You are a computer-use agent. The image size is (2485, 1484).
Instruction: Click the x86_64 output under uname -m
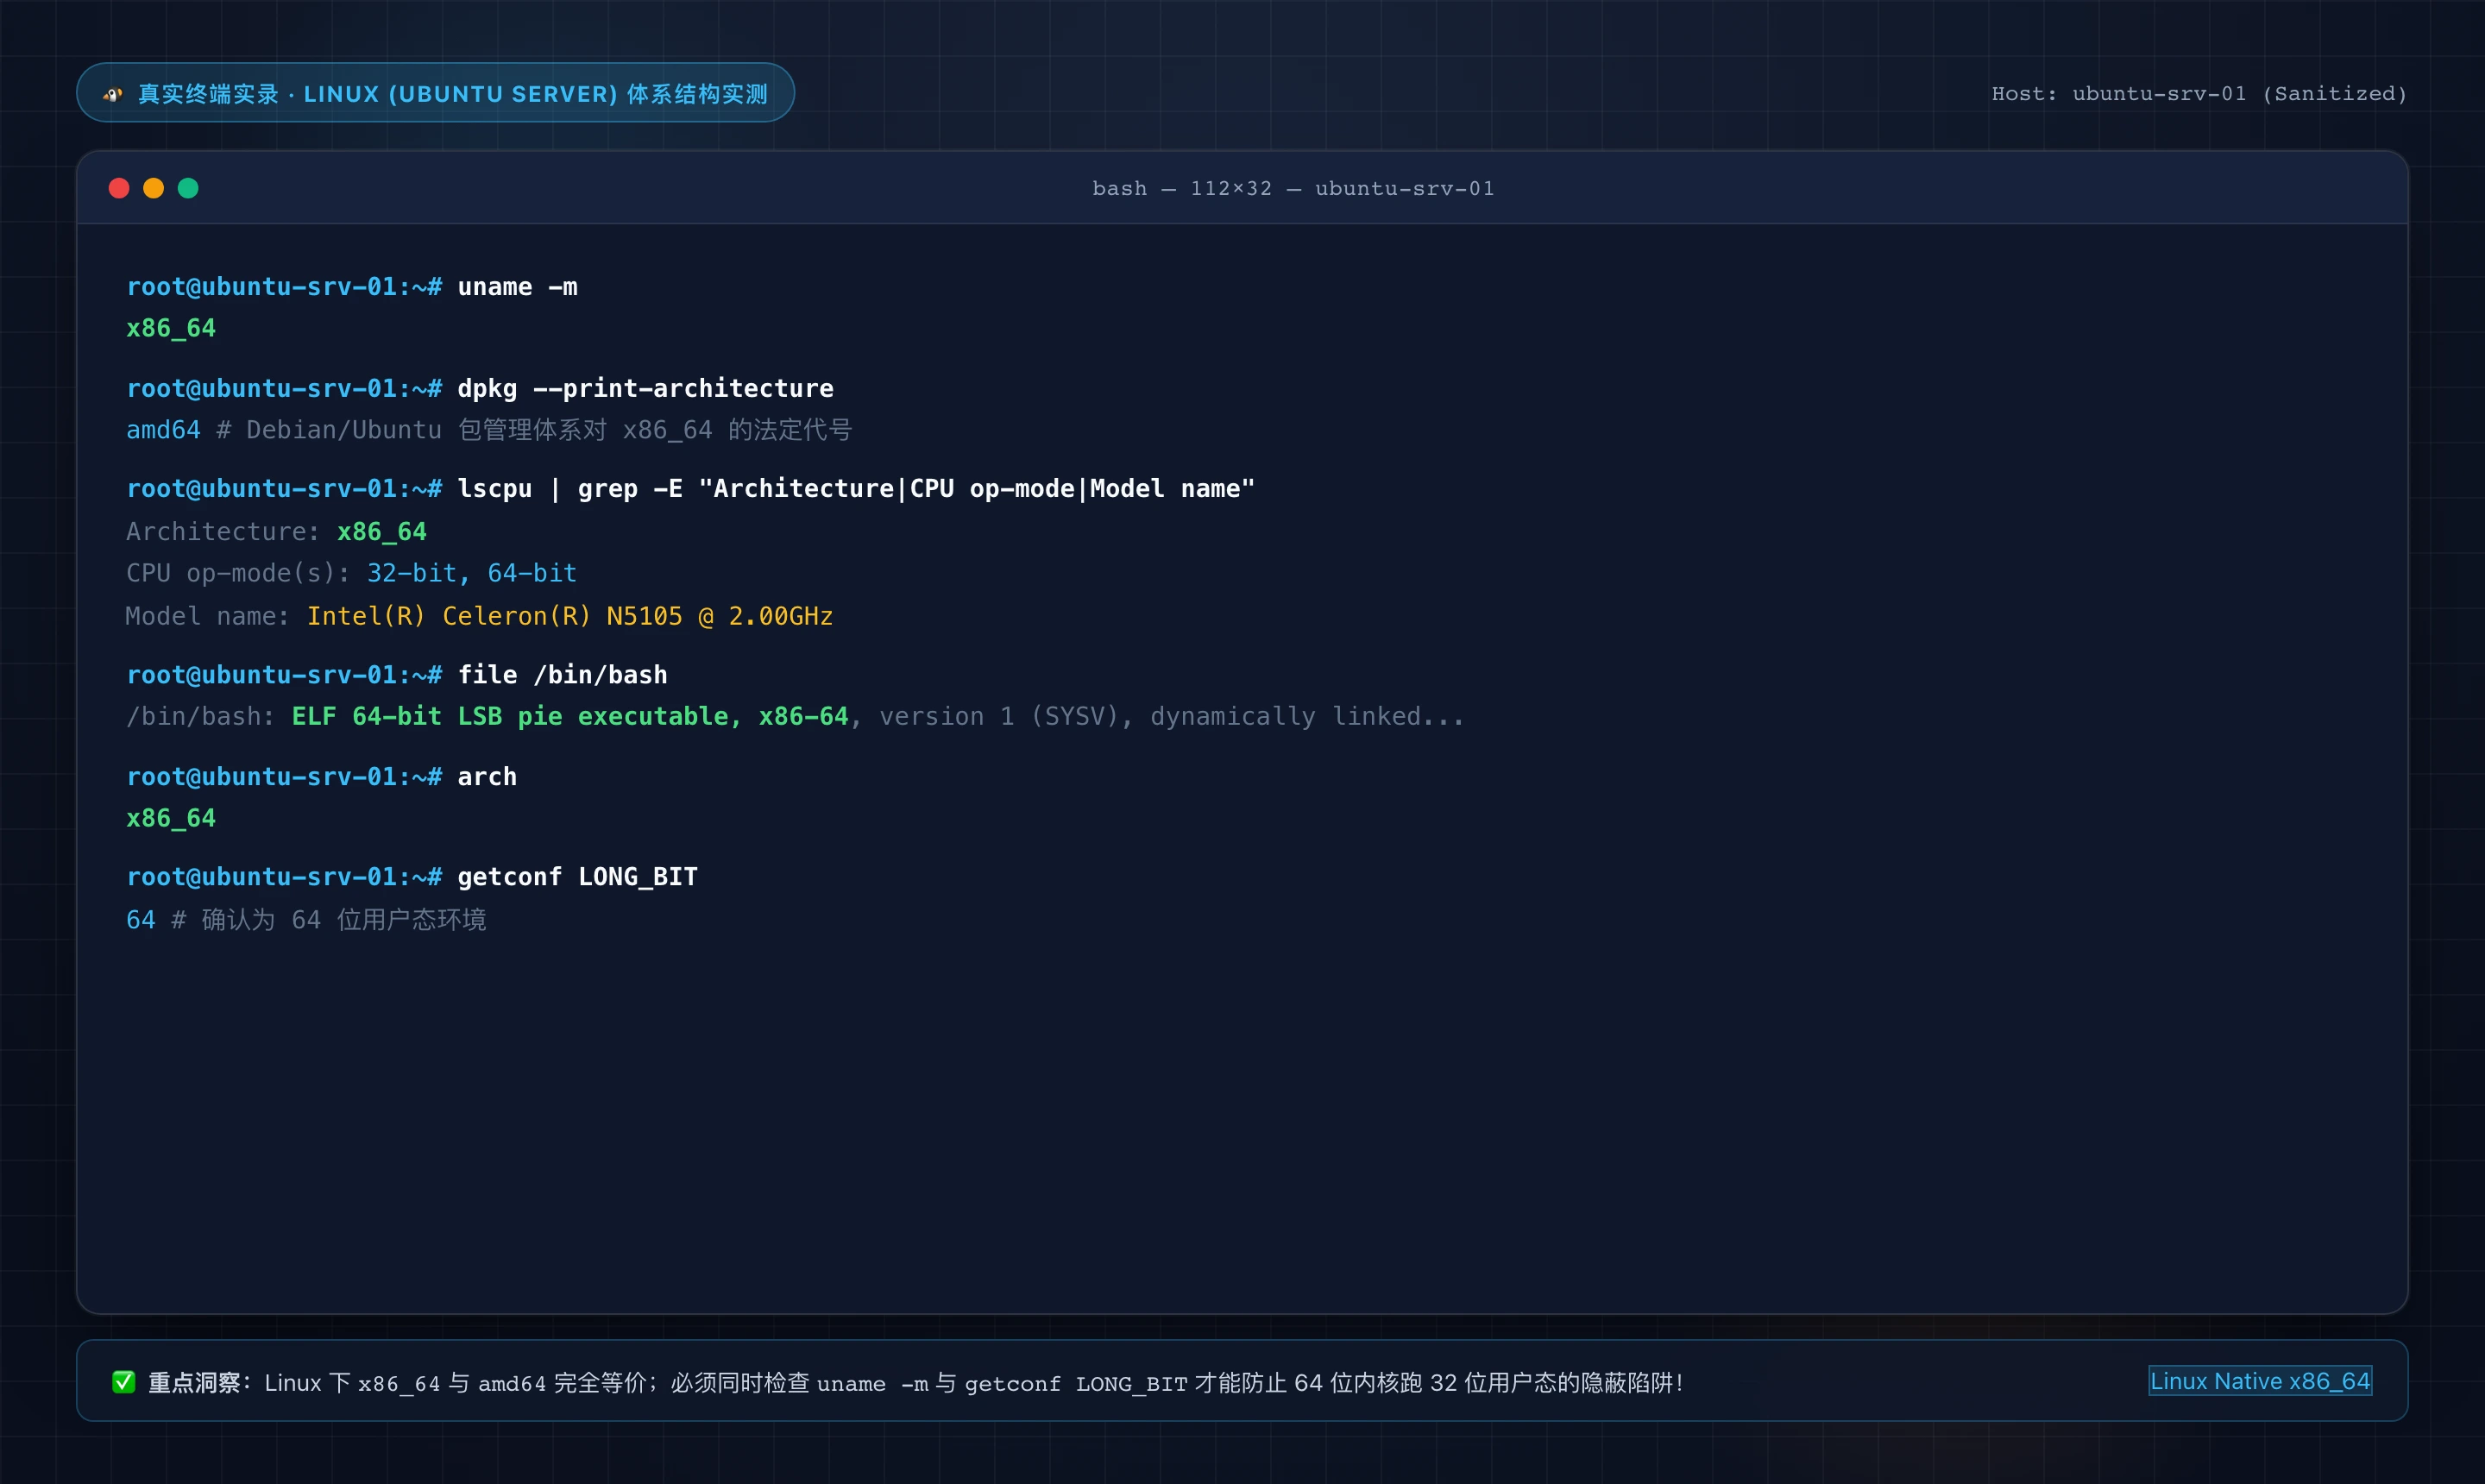[x=171, y=328]
